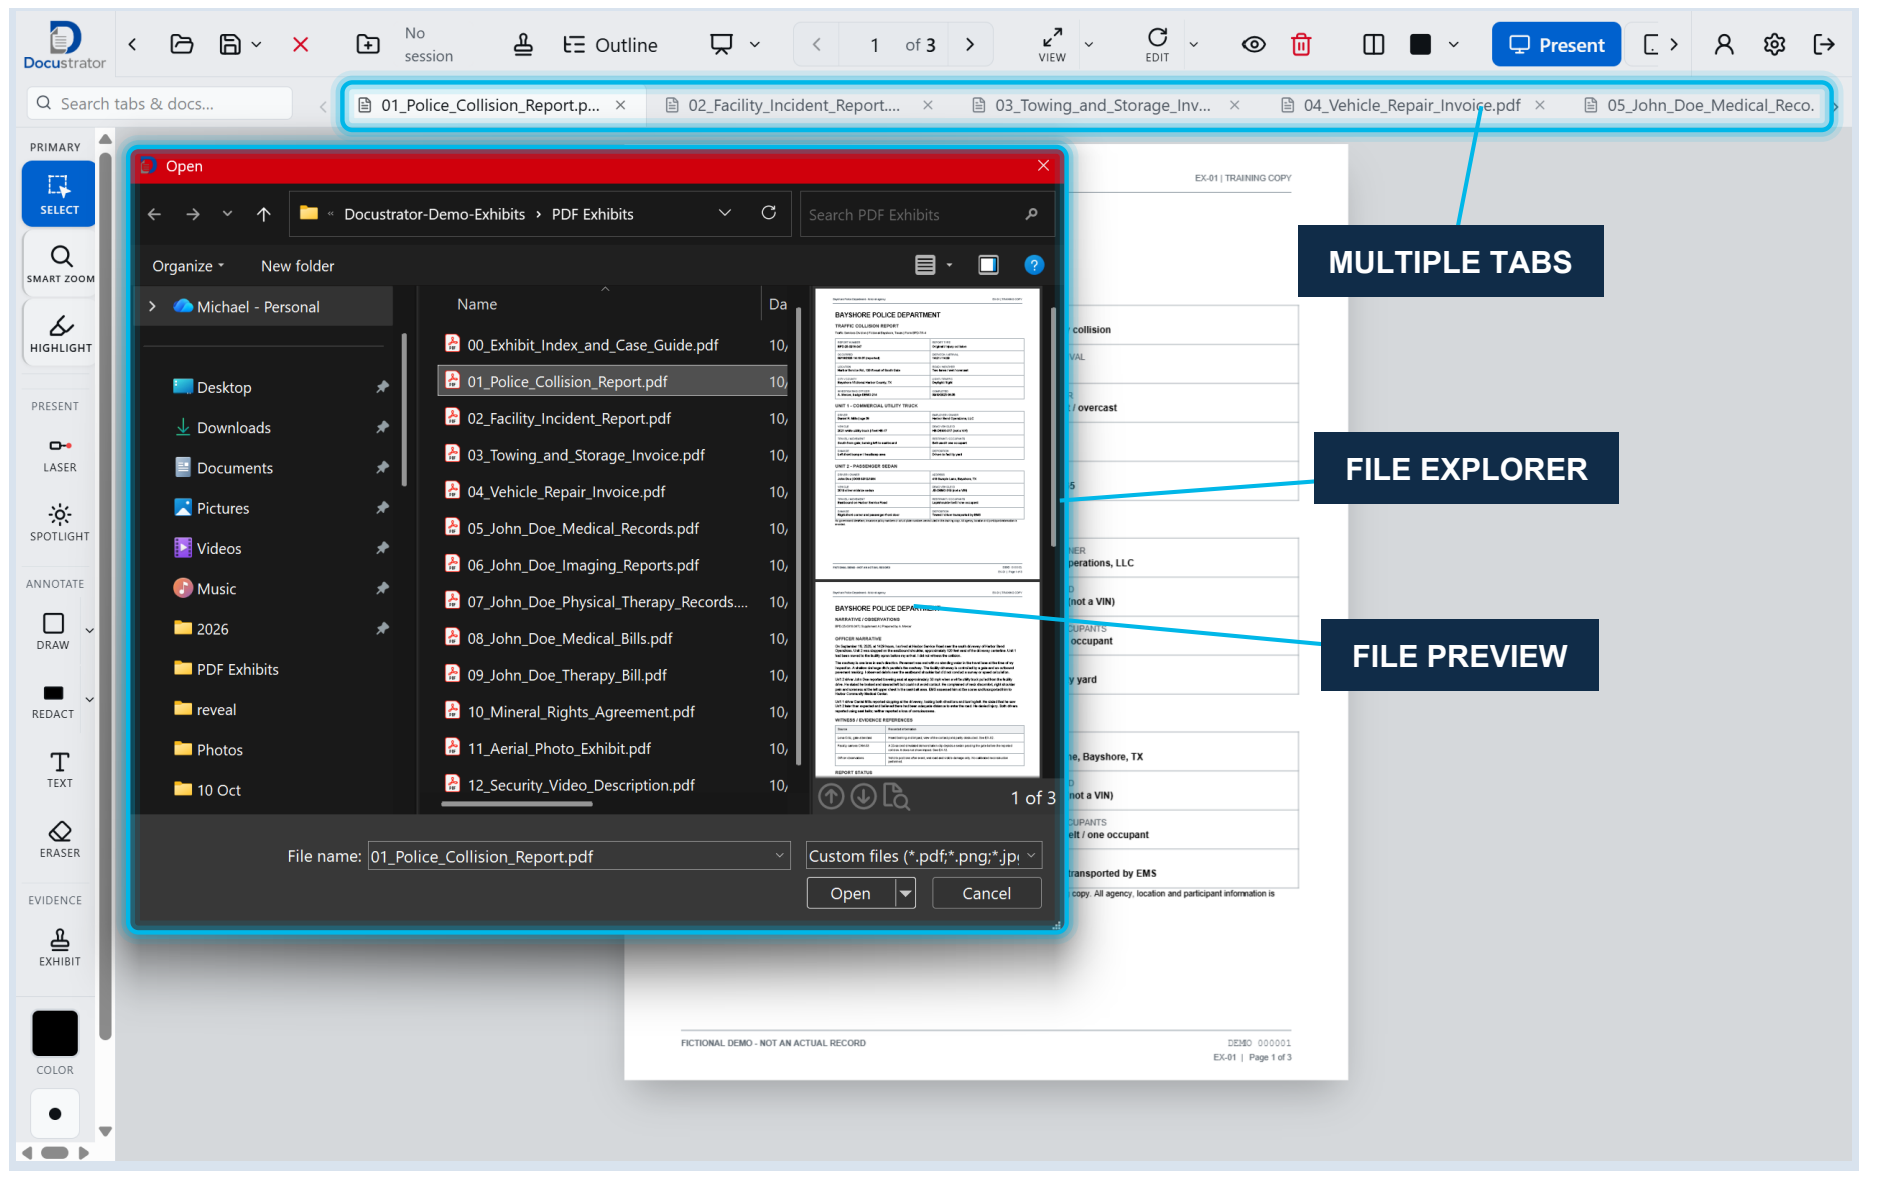The height and width of the screenshot is (1180, 1896).
Task: Select the Redact tool
Action: click(x=53, y=701)
